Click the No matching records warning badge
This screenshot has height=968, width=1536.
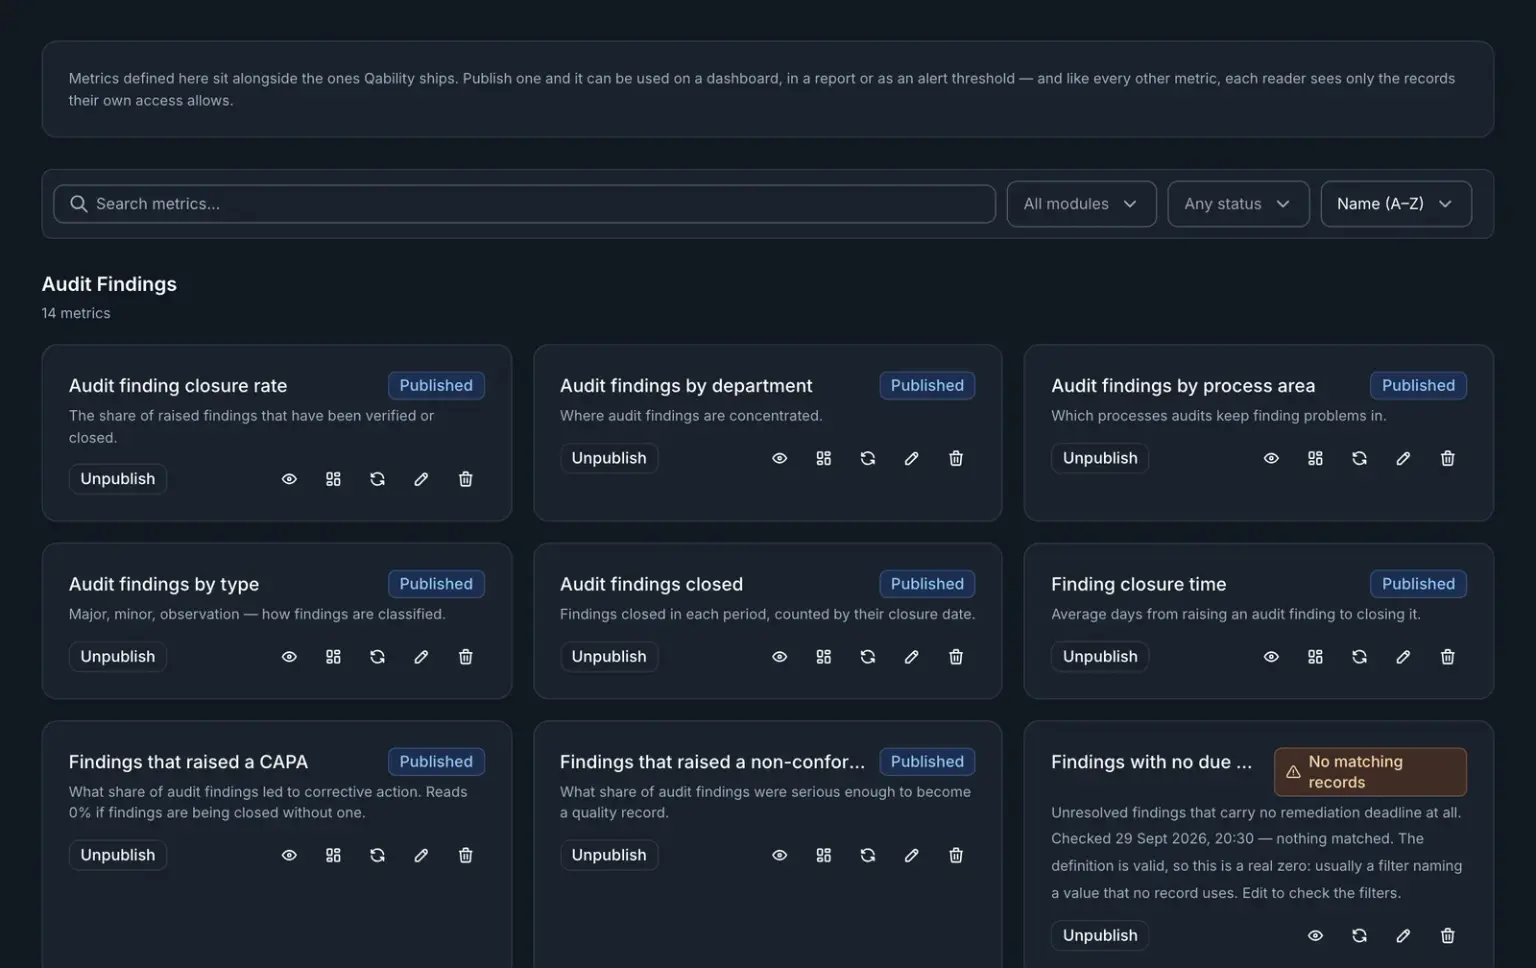(1370, 772)
